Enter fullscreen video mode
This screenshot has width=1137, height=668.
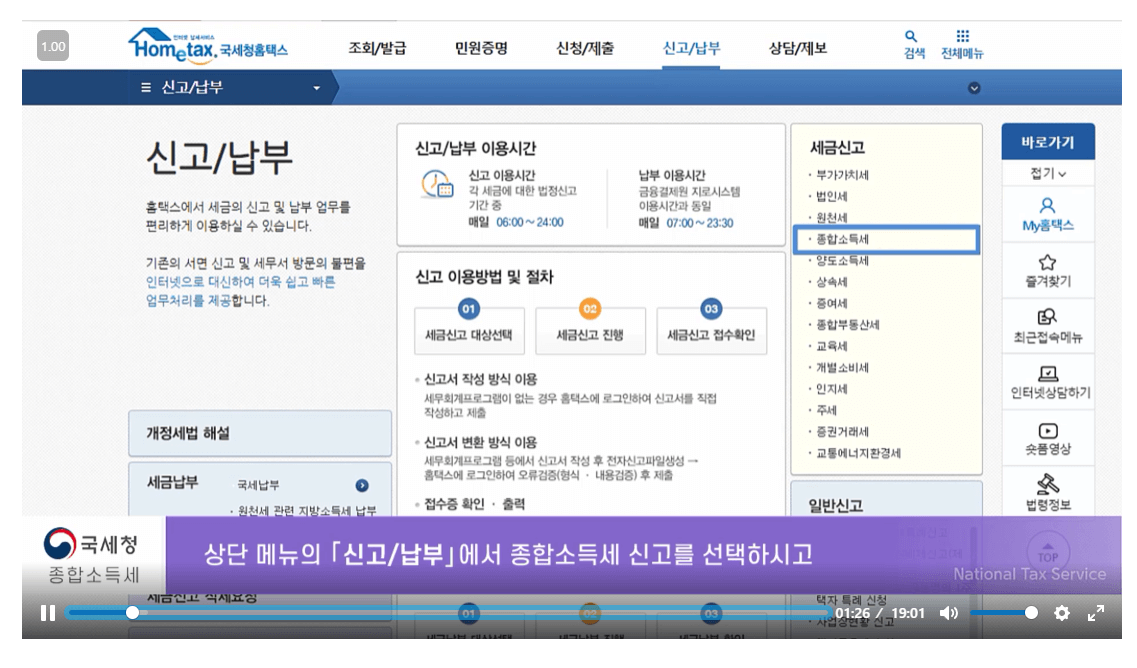(x=1096, y=614)
